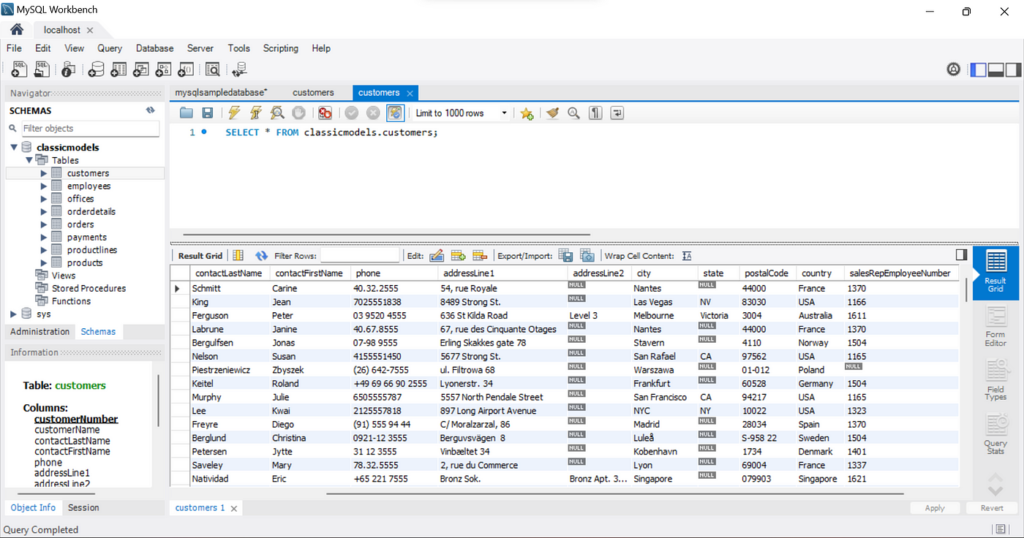Export recordset to external file icon

pos(566,256)
